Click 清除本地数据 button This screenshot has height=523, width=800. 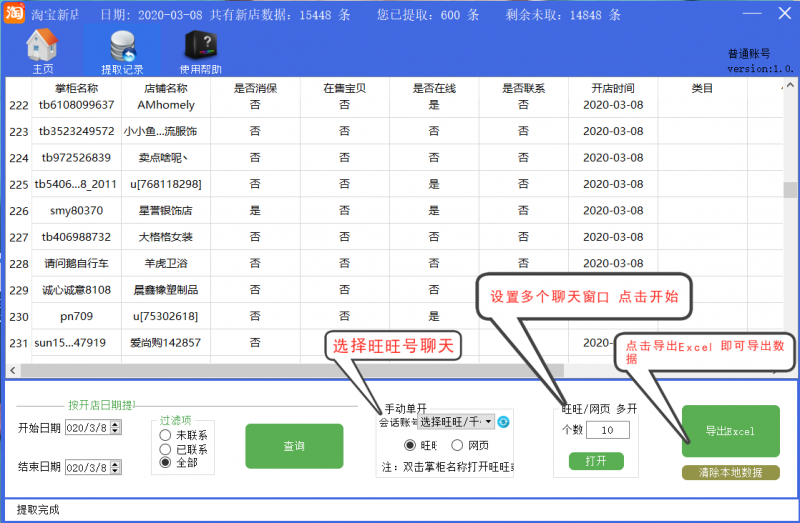(730, 472)
